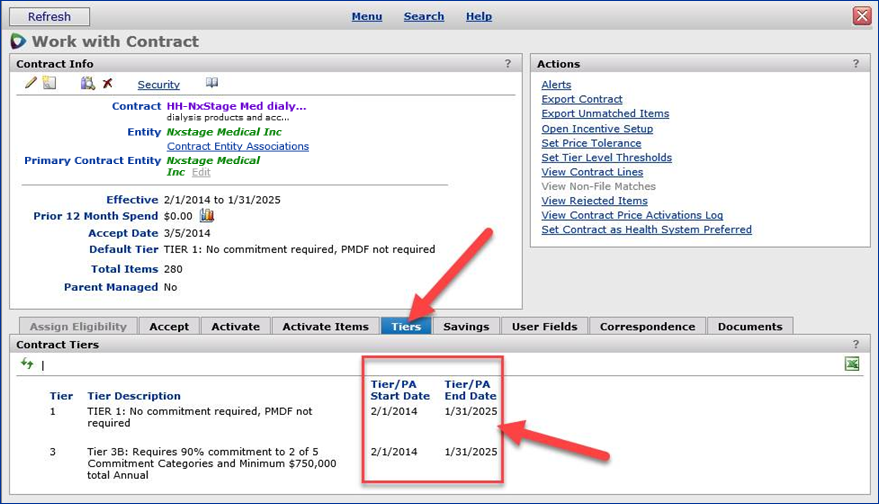
Task: Click View Contract Price Activations Log
Action: click(x=632, y=215)
